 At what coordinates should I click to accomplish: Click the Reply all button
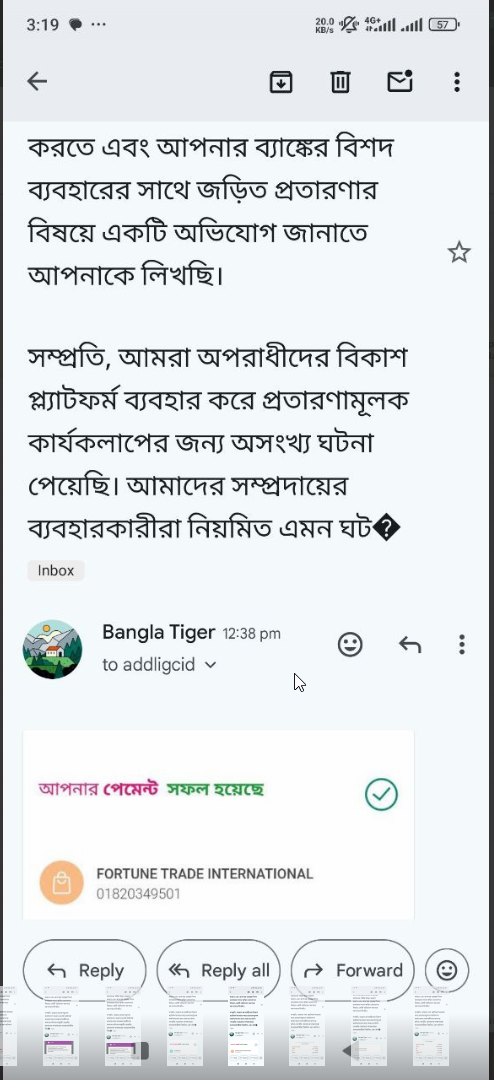[218, 970]
